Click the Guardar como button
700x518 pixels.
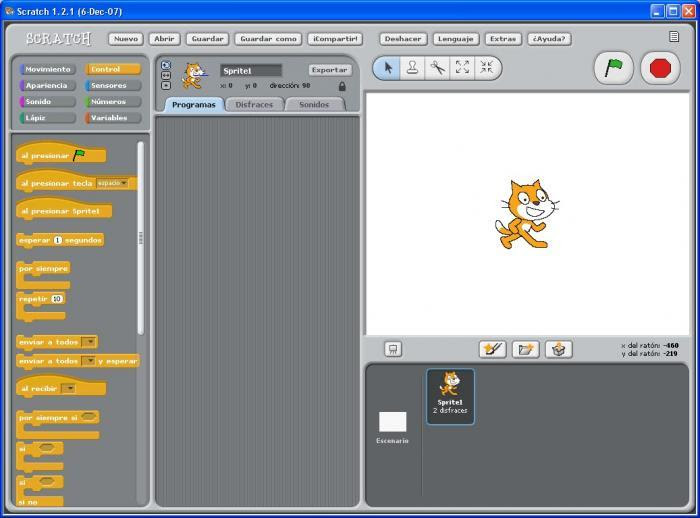[268, 39]
